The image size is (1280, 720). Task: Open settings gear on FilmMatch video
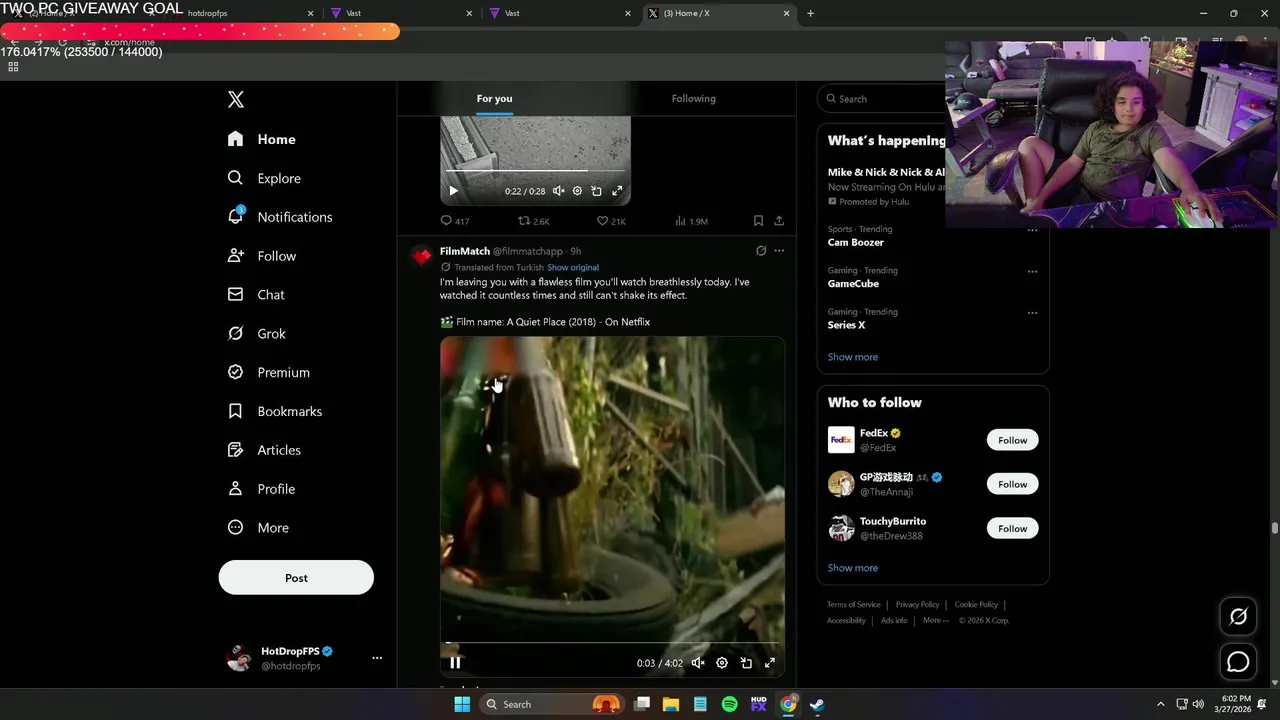722,662
